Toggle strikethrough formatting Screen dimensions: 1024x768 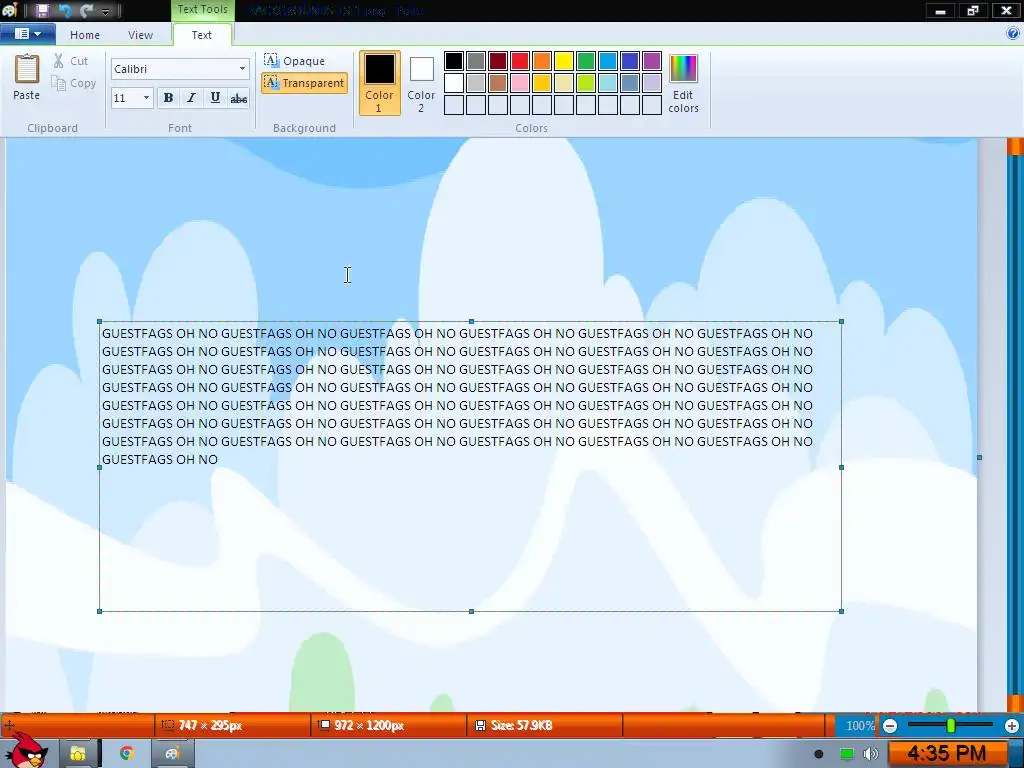tap(238, 98)
